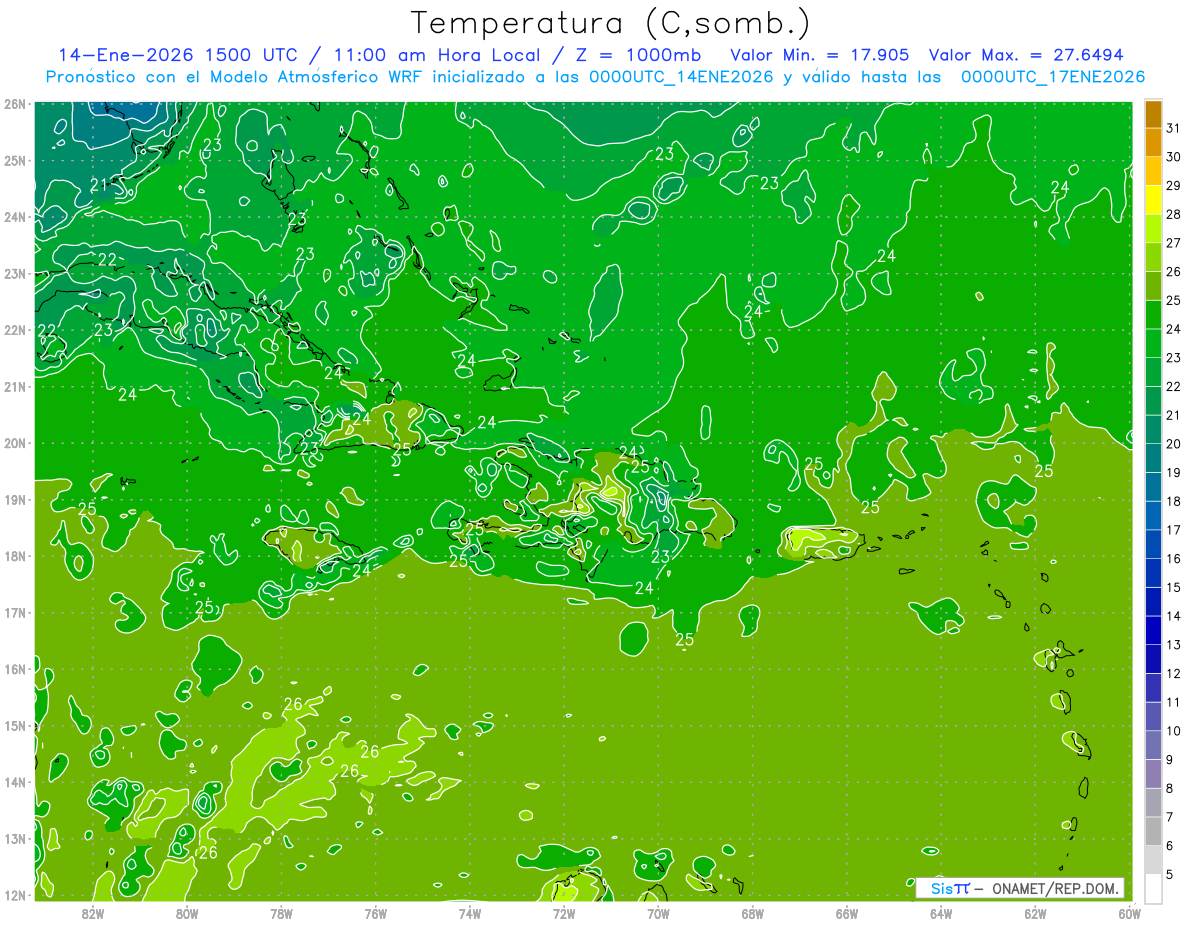1200x927 pixels.
Task: Click the '5' label on the color scale
Action: click(1170, 875)
